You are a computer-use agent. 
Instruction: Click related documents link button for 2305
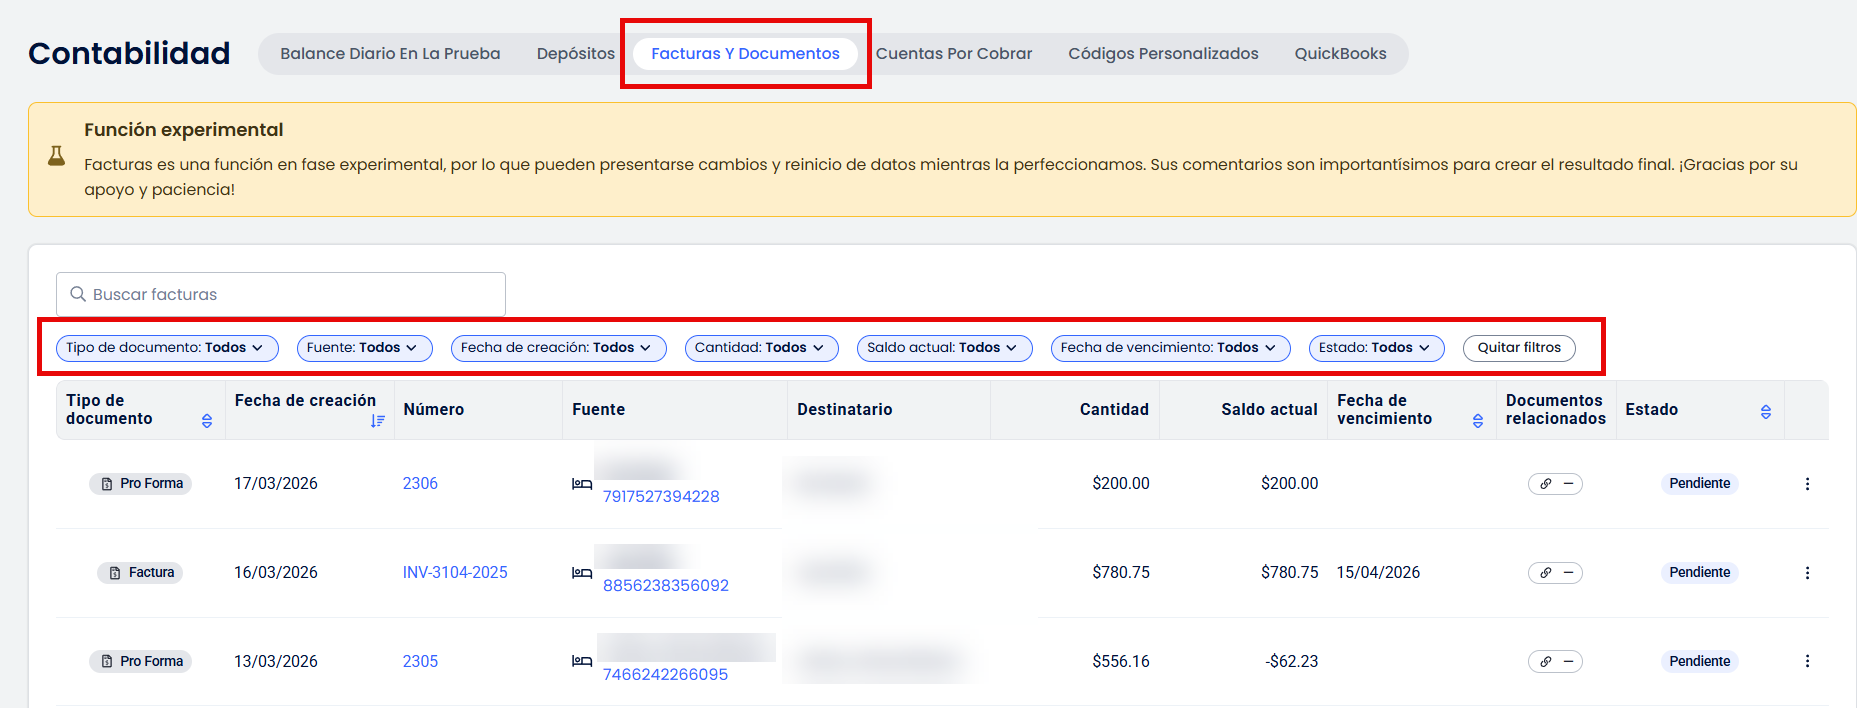(1555, 661)
